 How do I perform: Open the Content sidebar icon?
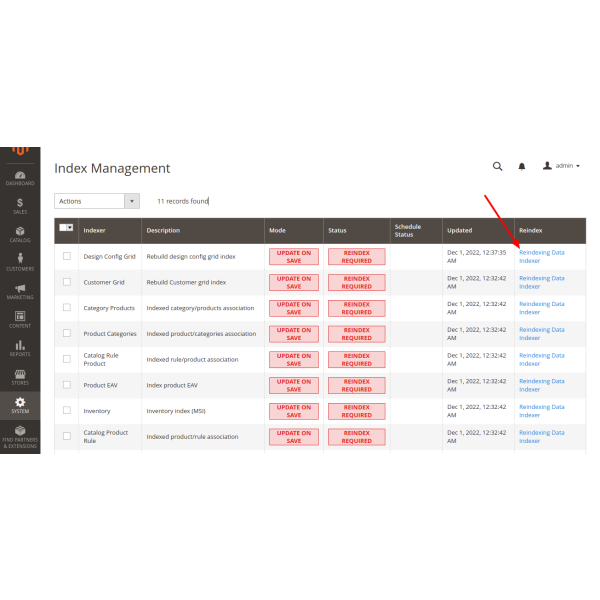(20, 319)
